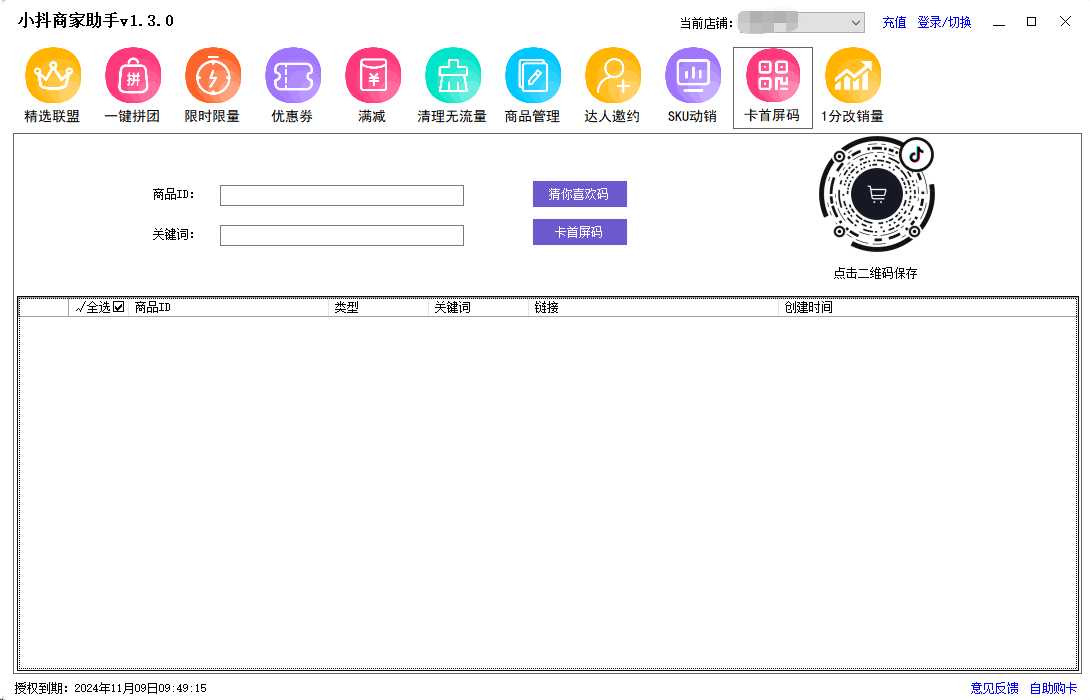
Task: Click the purple 卡首屏码 generate button
Action: coord(579,231)
